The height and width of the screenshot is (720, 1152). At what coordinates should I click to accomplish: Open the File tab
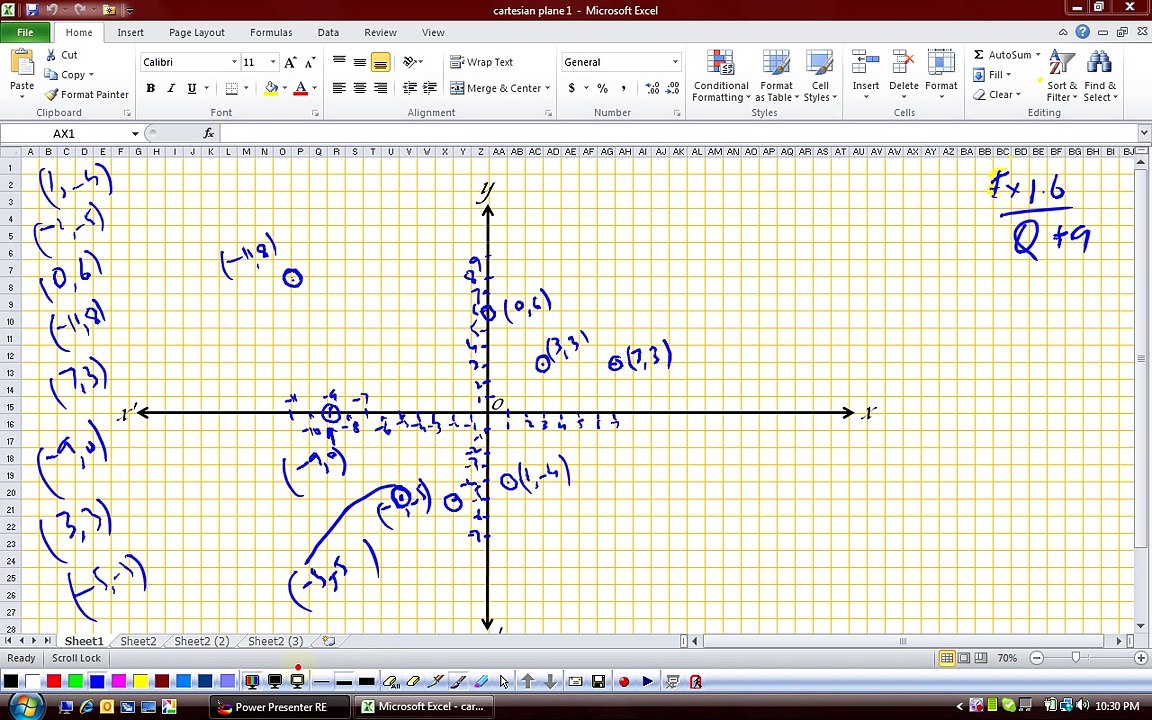[25, 32]
